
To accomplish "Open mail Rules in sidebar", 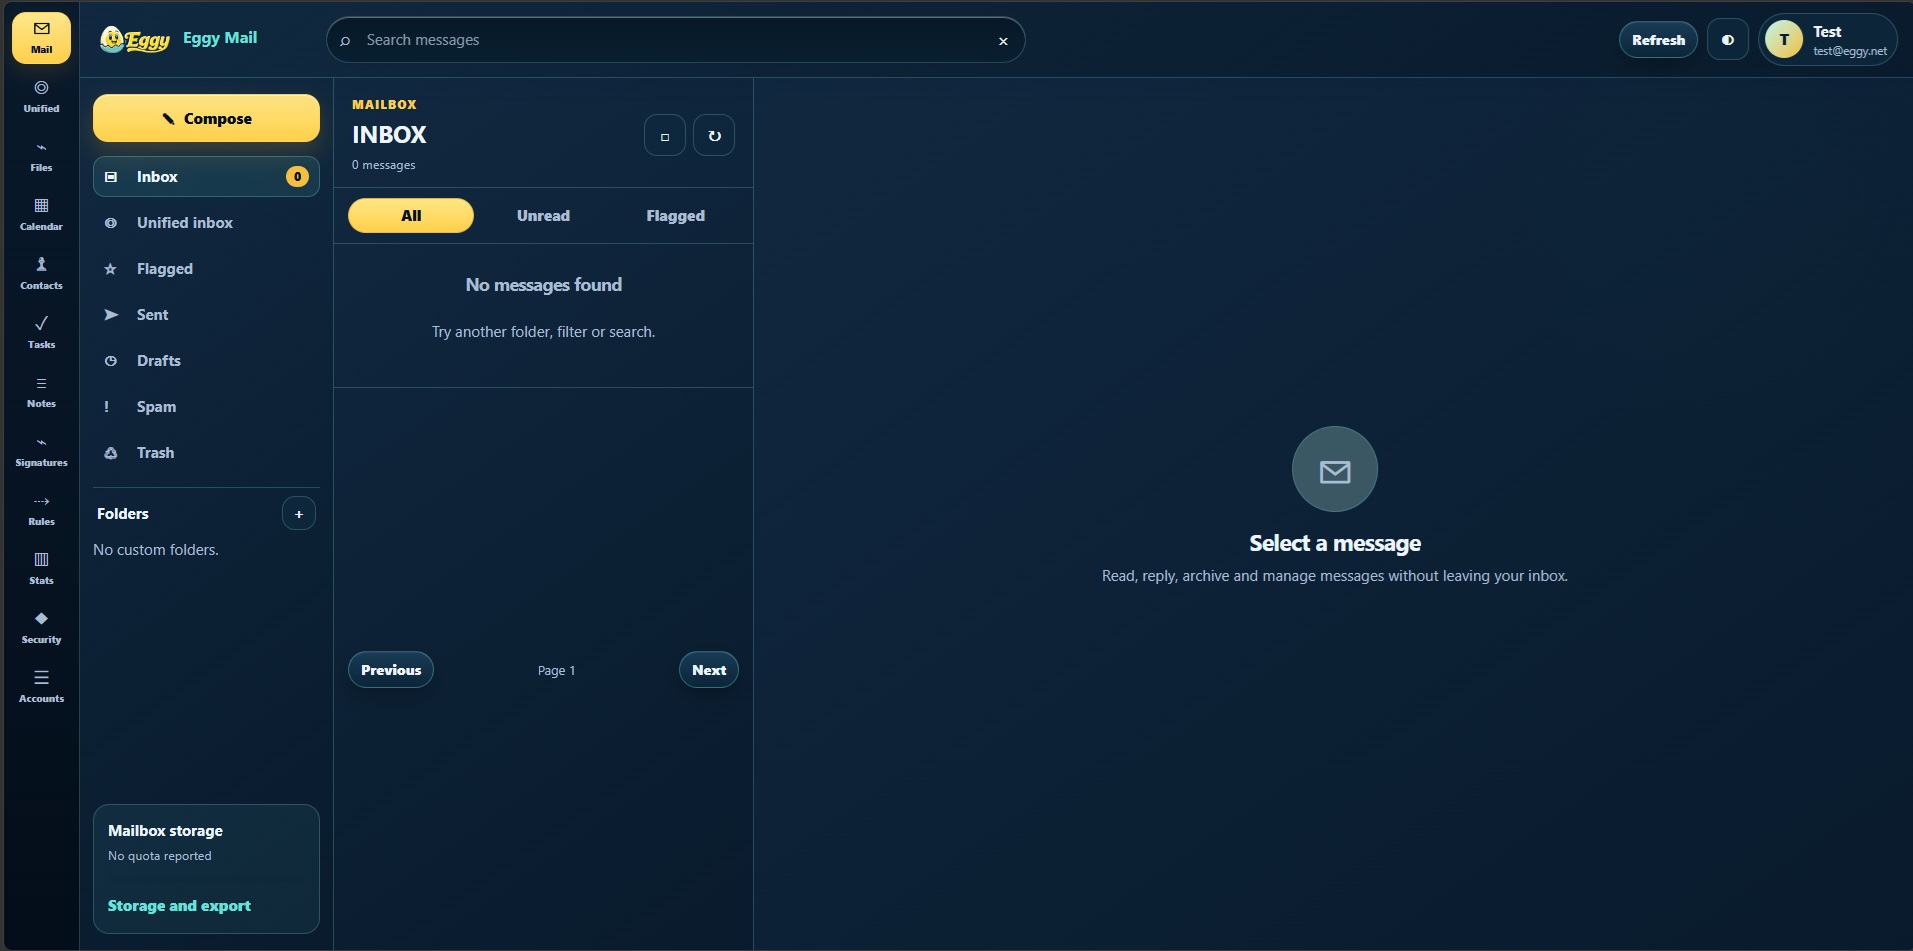I will coord(41,510).
